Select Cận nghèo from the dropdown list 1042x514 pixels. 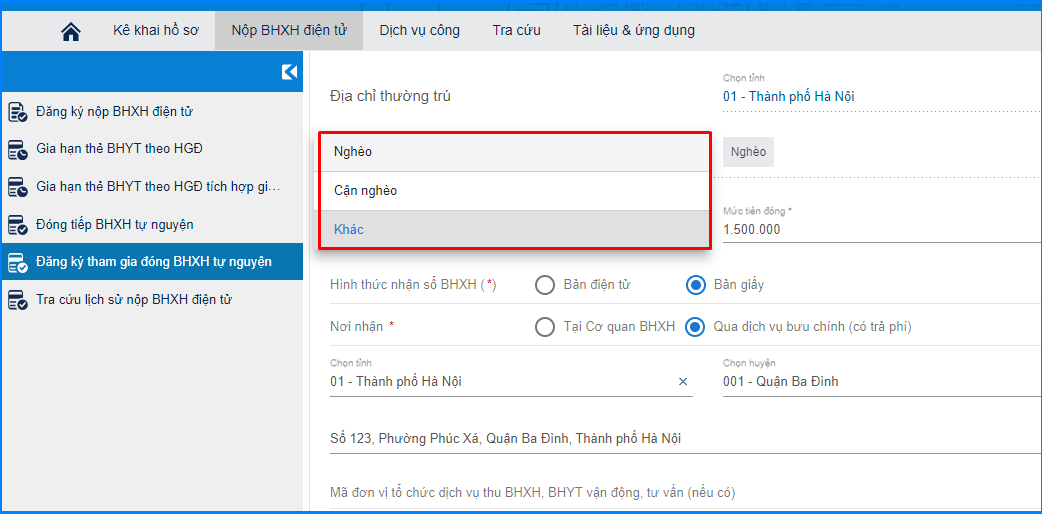[x=514, y=191]
